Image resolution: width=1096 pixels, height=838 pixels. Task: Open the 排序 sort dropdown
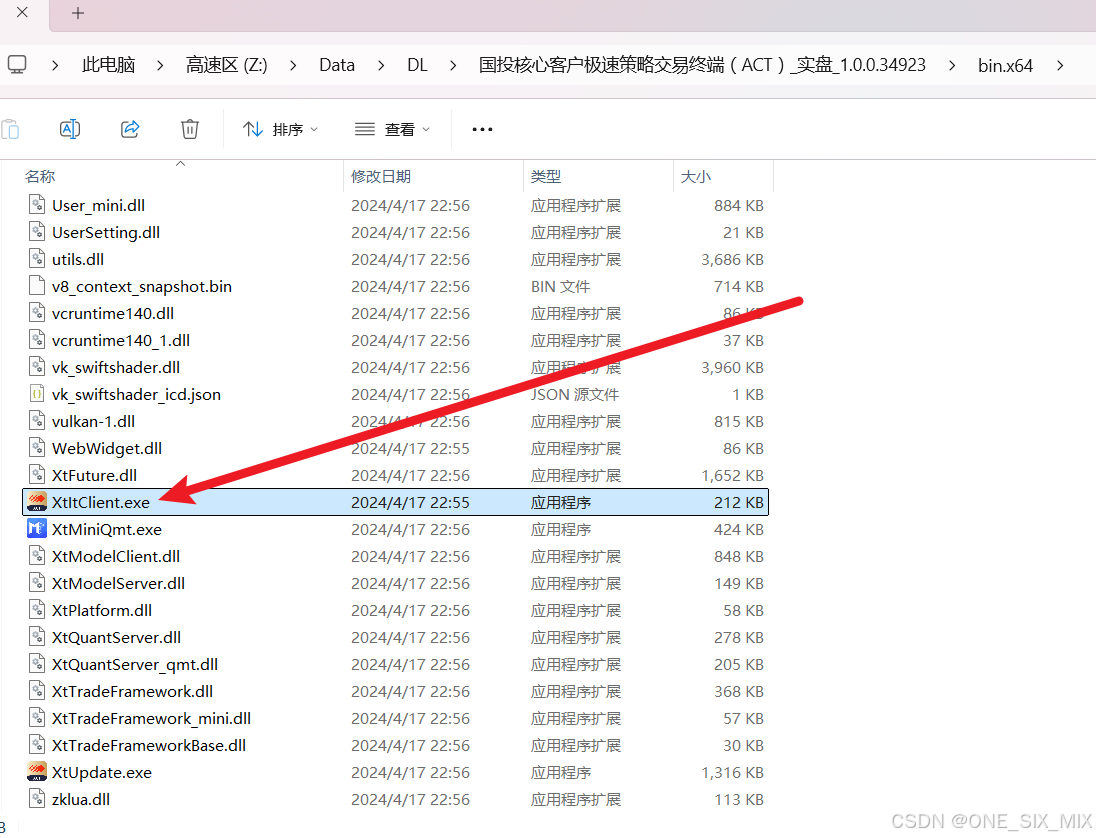[280, 129]
